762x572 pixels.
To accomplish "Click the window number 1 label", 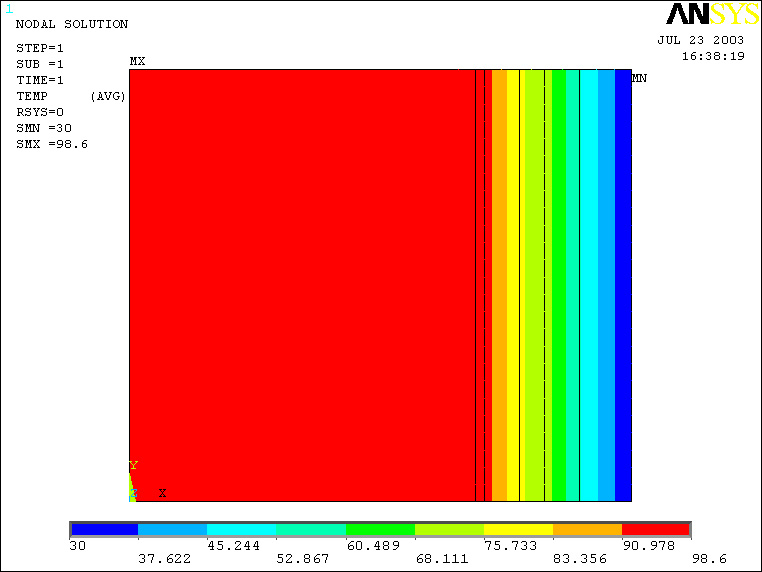I will [9, 9].
